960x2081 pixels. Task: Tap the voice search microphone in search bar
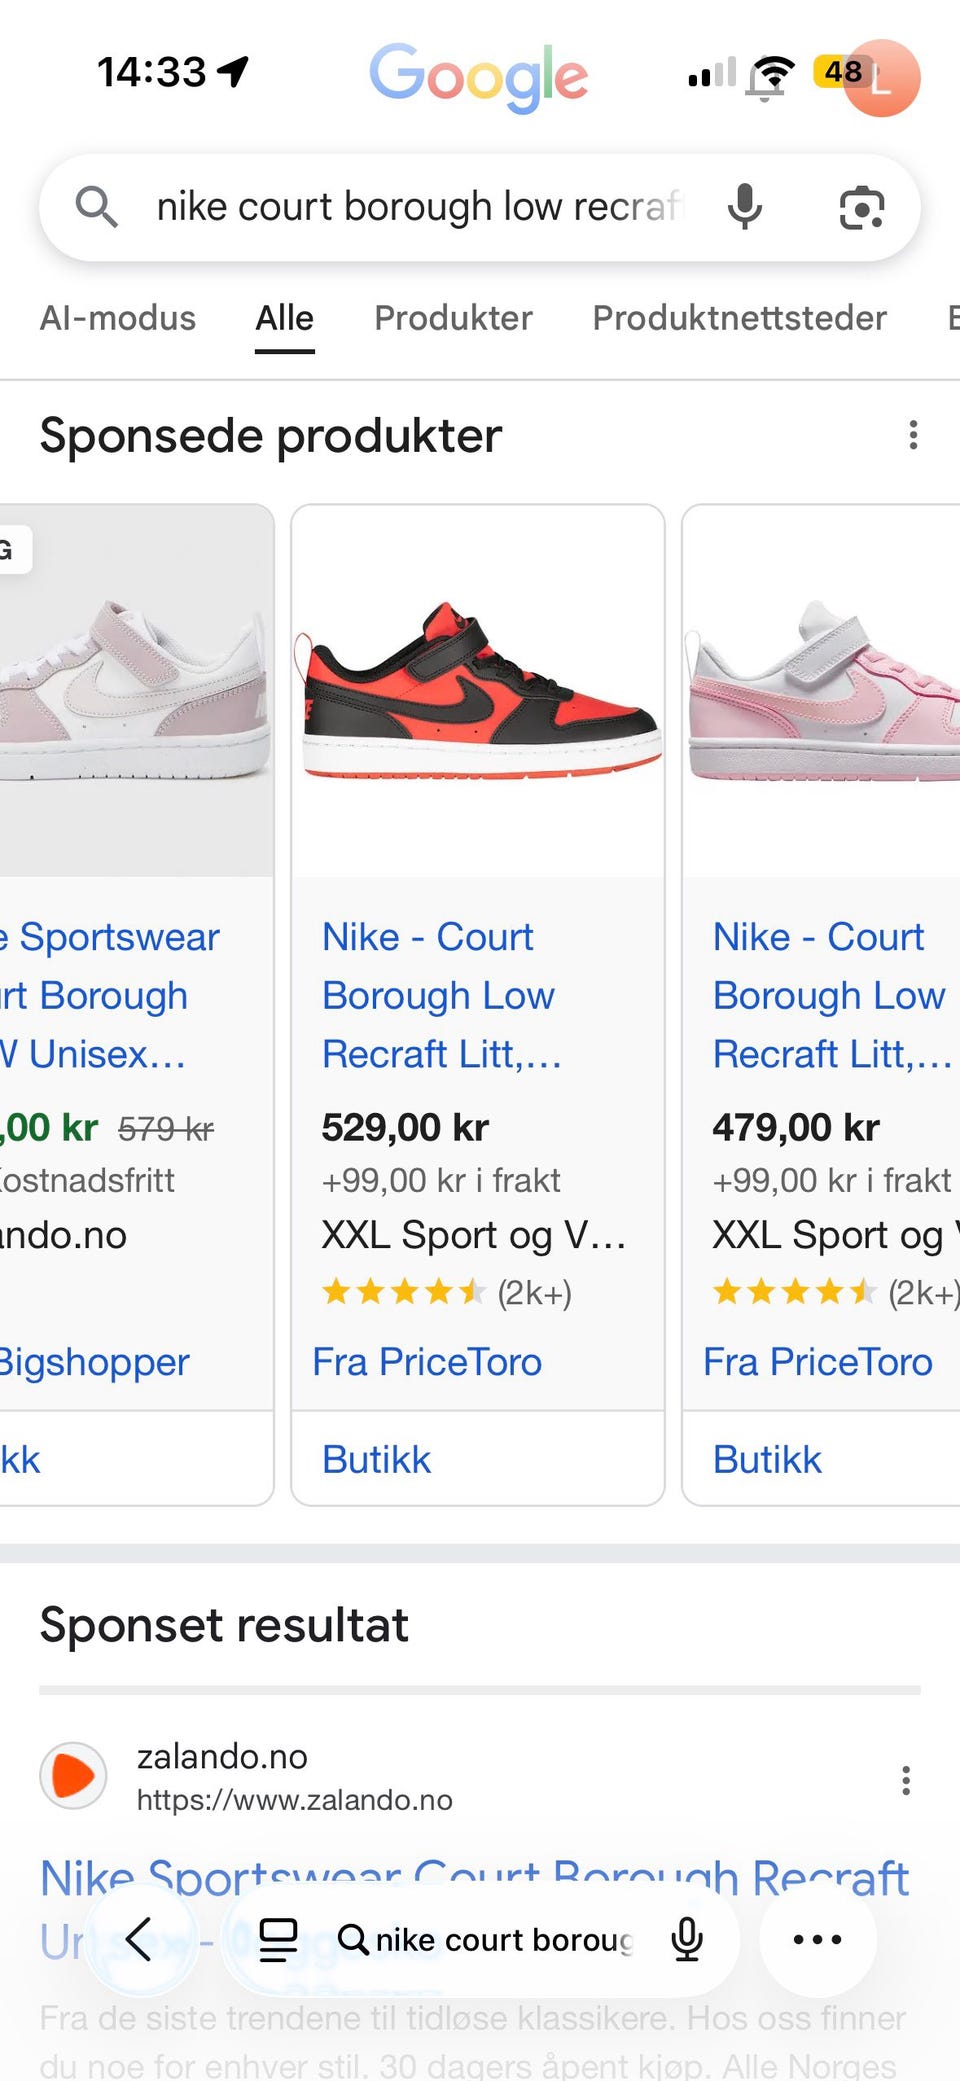pyautogui.click(x=744, y=207)
